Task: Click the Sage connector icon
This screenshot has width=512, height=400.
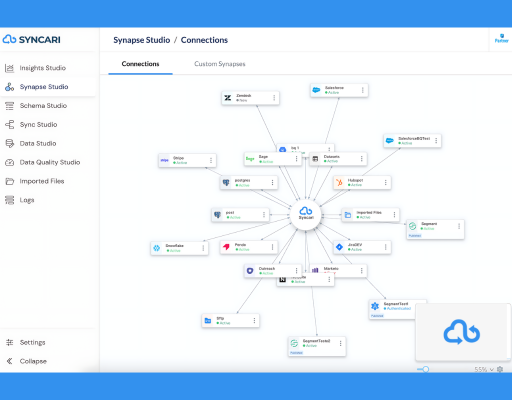Action: (250, 159)
